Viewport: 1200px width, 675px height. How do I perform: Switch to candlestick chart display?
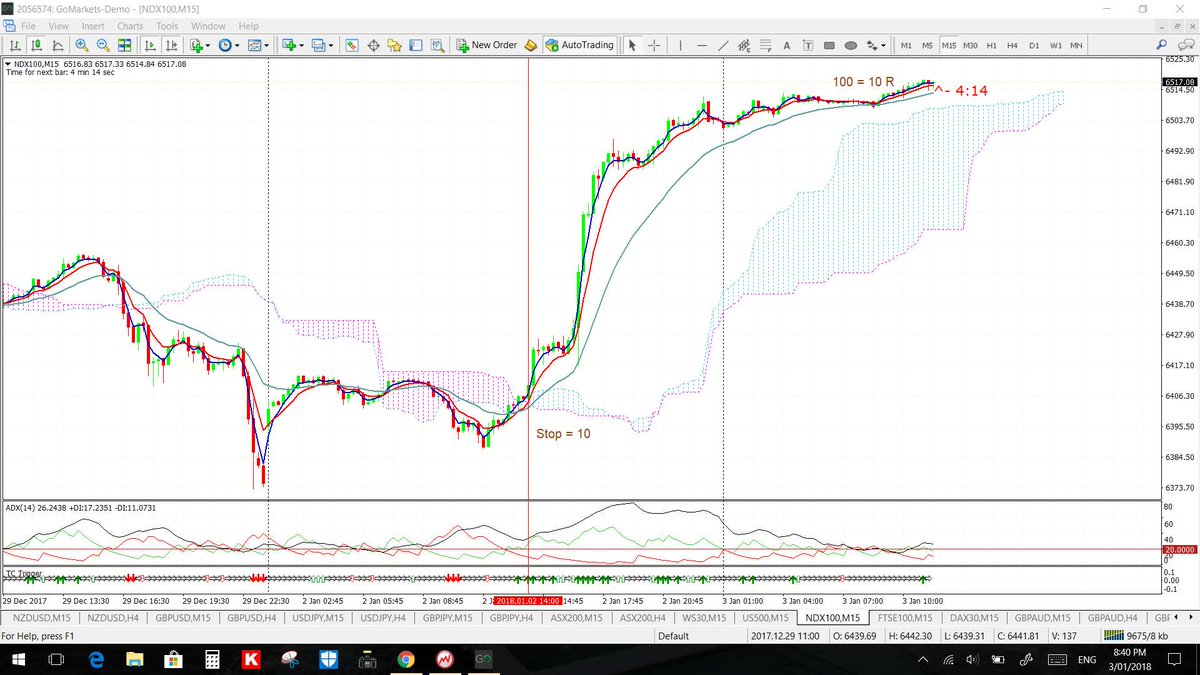37,45
